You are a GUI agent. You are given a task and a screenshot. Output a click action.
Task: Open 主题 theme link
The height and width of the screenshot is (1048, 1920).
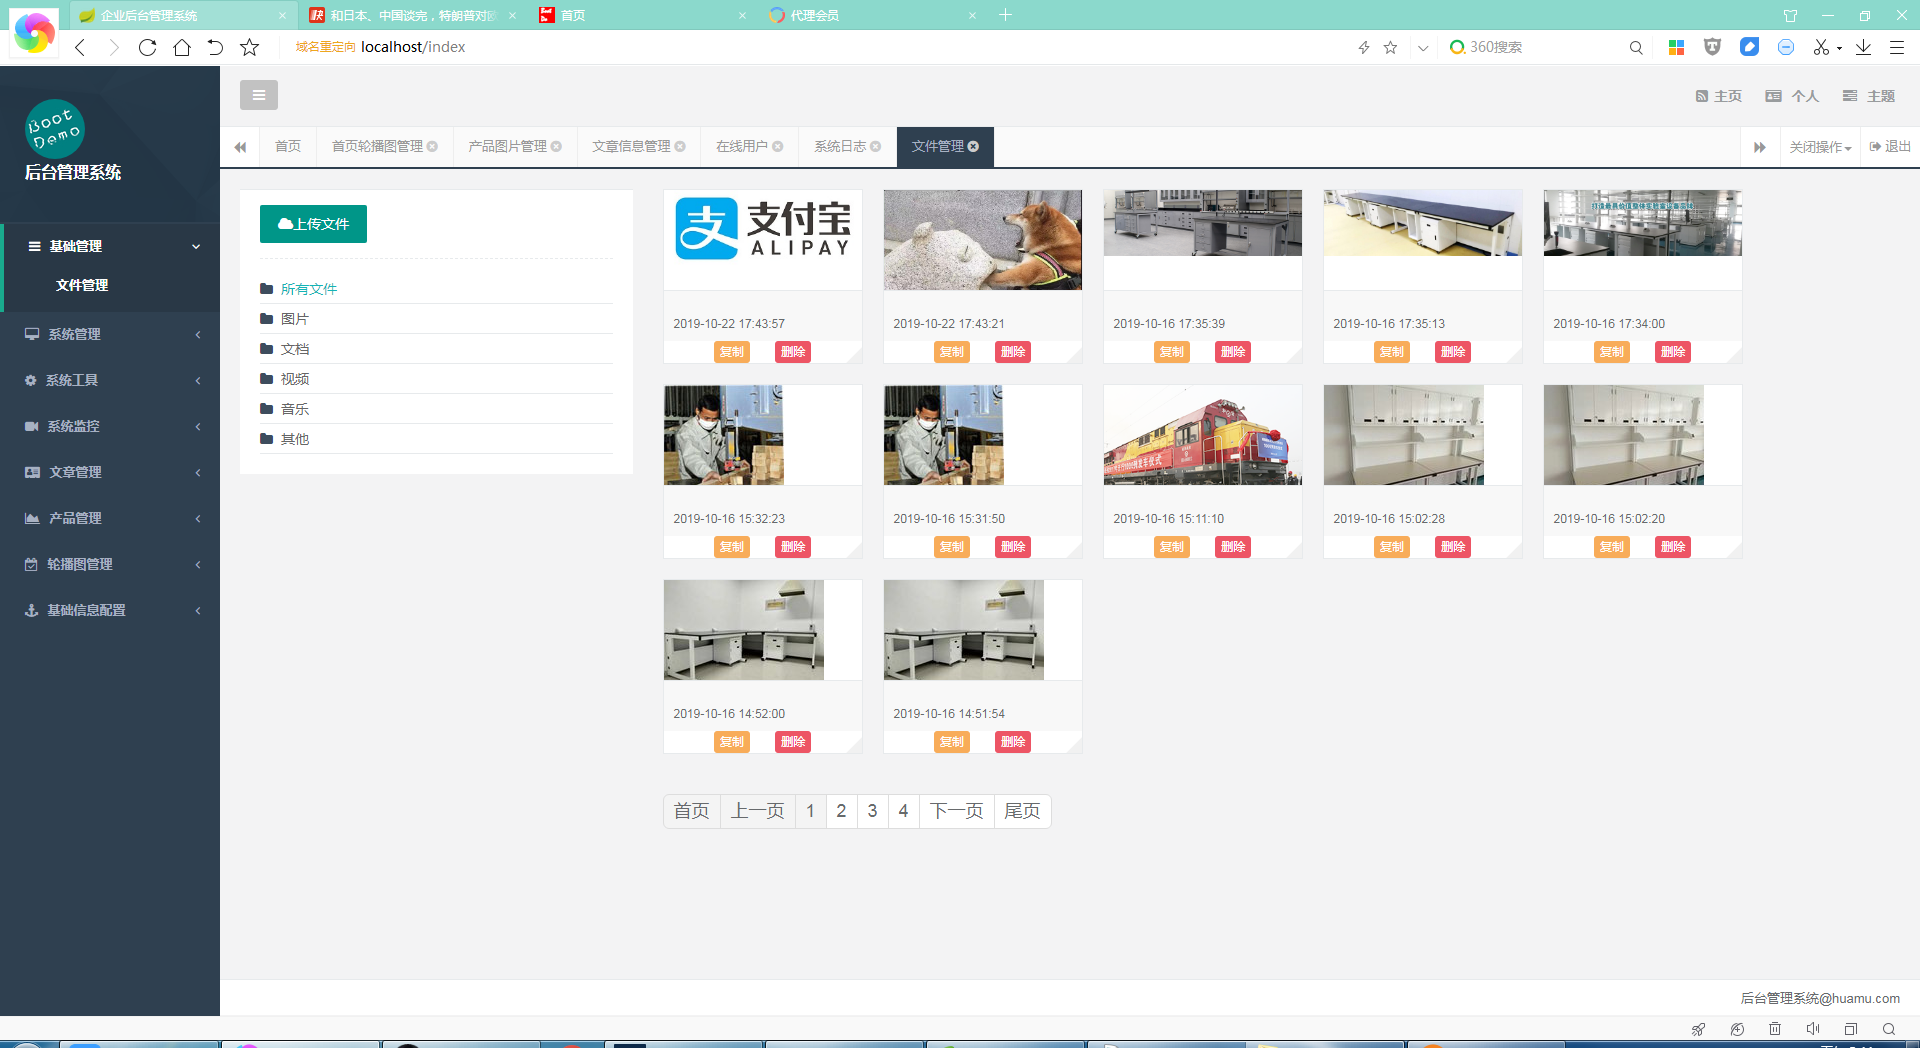(x=1869, y=96)
